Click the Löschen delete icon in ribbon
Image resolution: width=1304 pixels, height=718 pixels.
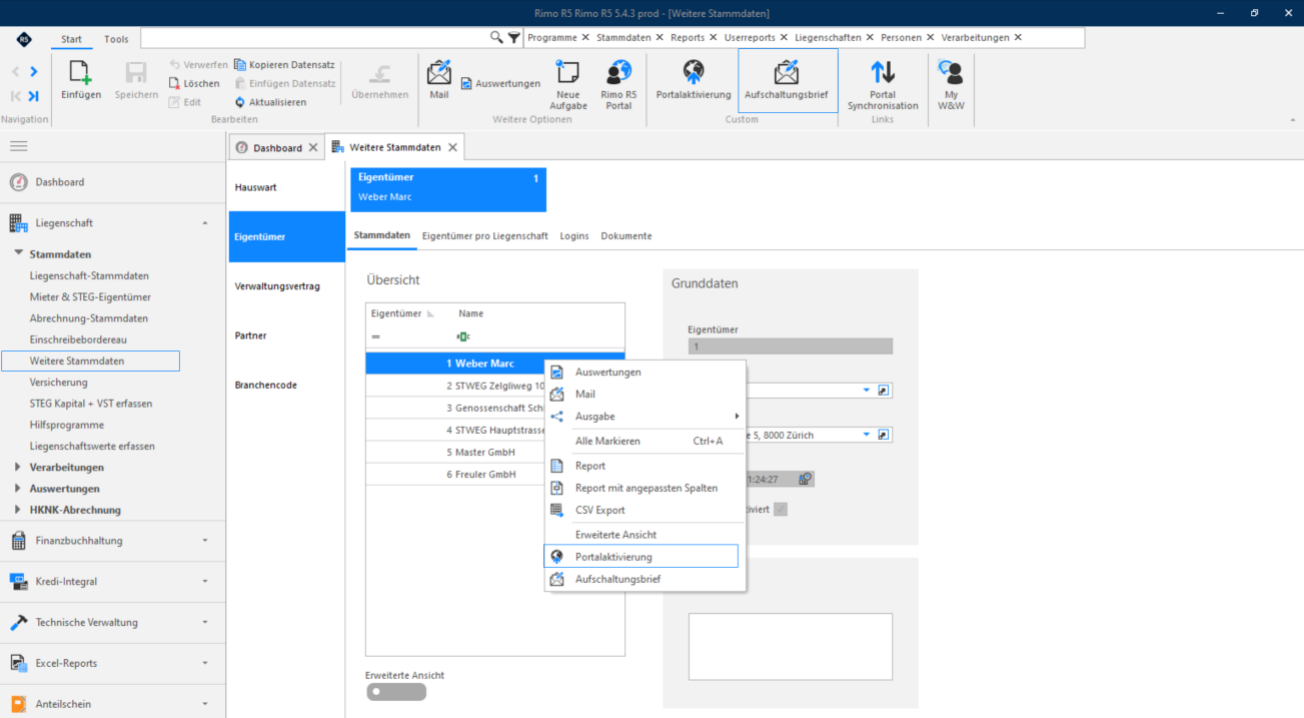click(174, 83)
